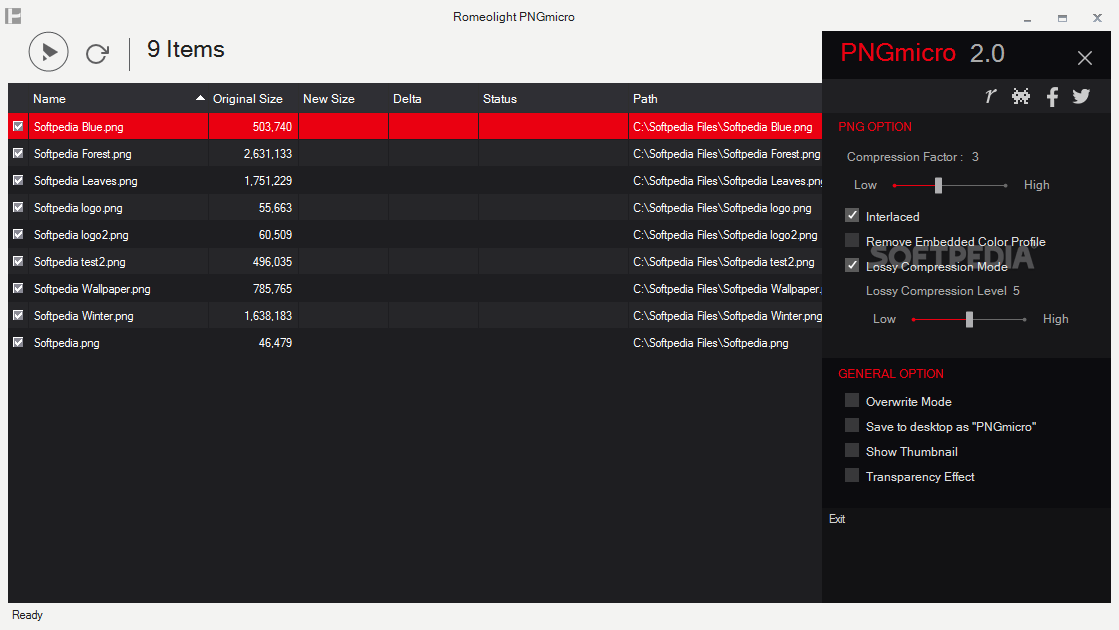This screenshot has height=630, width=1119.
Task: Click the 1,638,183 size value
Action: click(268, 315)
